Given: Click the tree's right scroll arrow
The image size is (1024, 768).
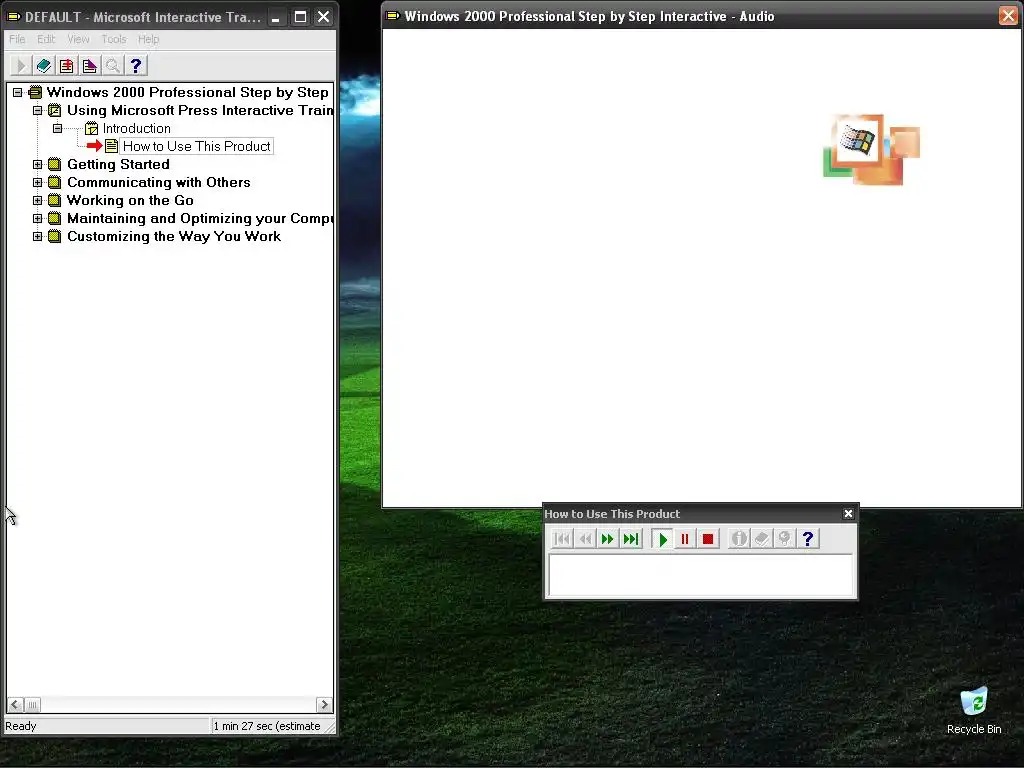Looking at the screenshot, I should tap(325, 705).
